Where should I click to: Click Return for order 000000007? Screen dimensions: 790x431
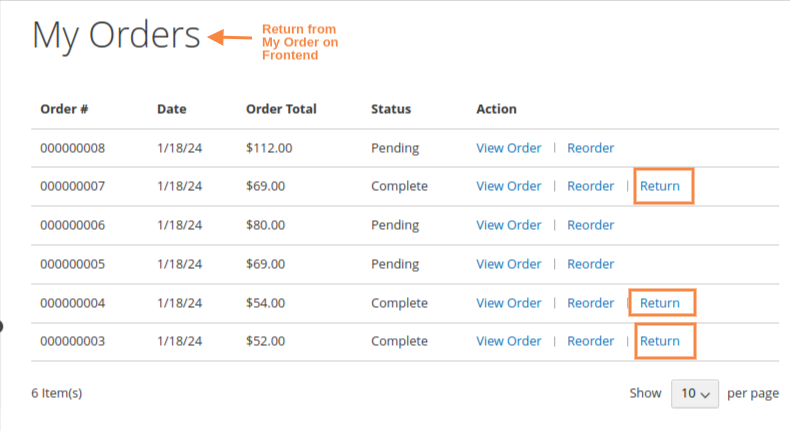(660, 186)
